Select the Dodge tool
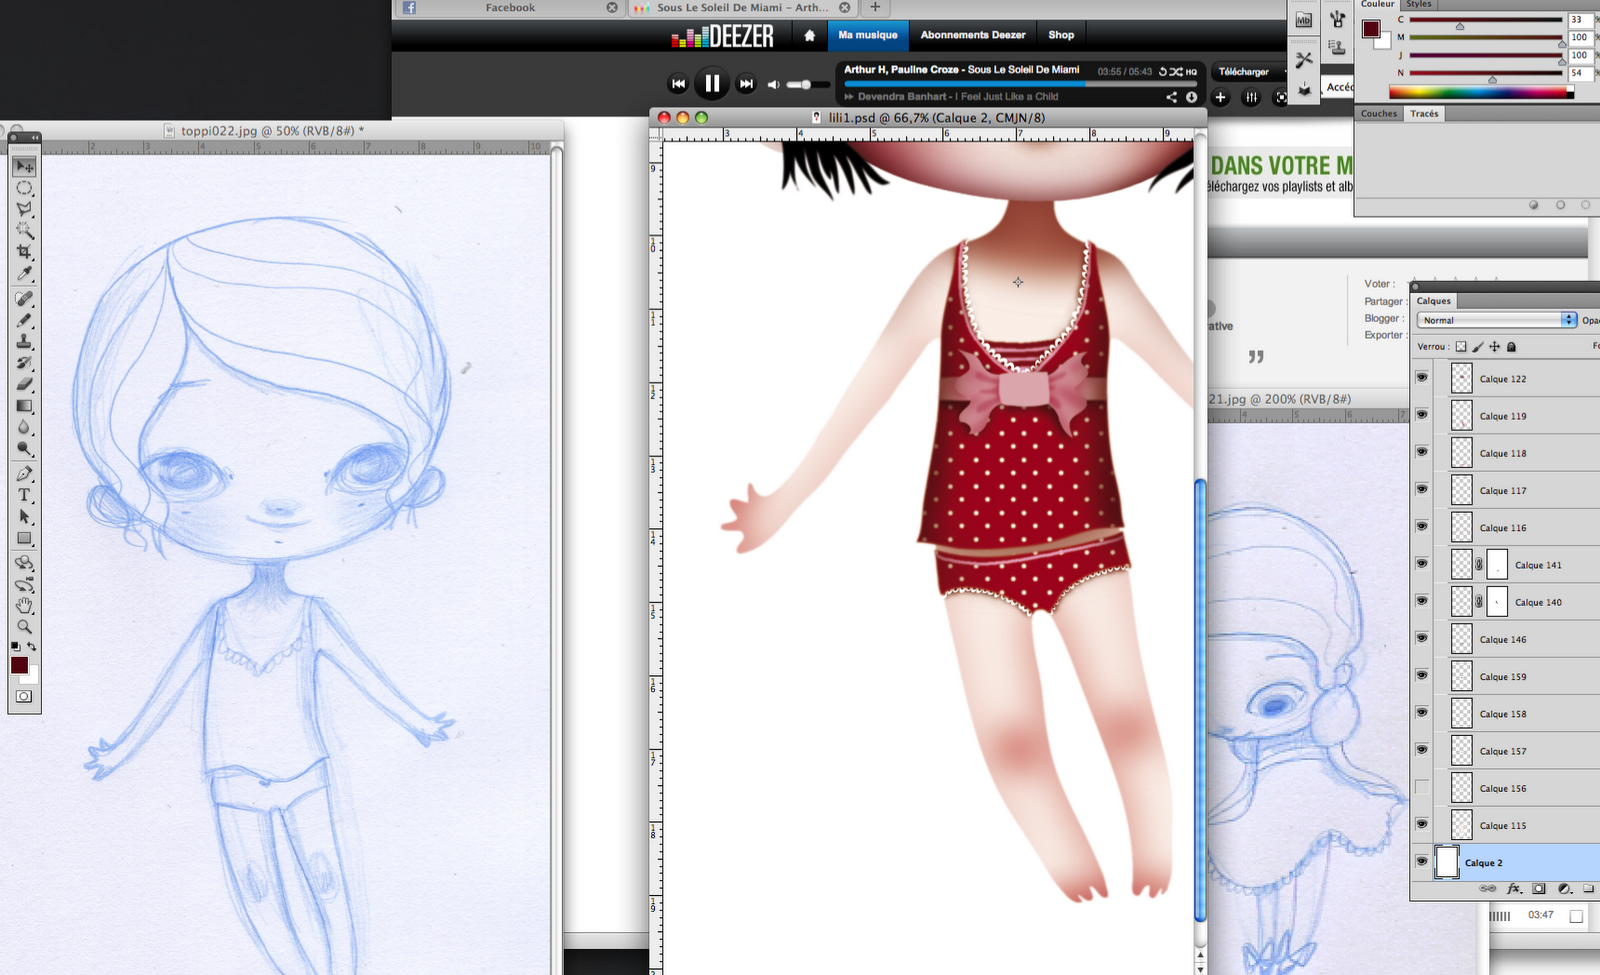The image size is (1600, 975). pyautogui.click(x=25, y=449)
